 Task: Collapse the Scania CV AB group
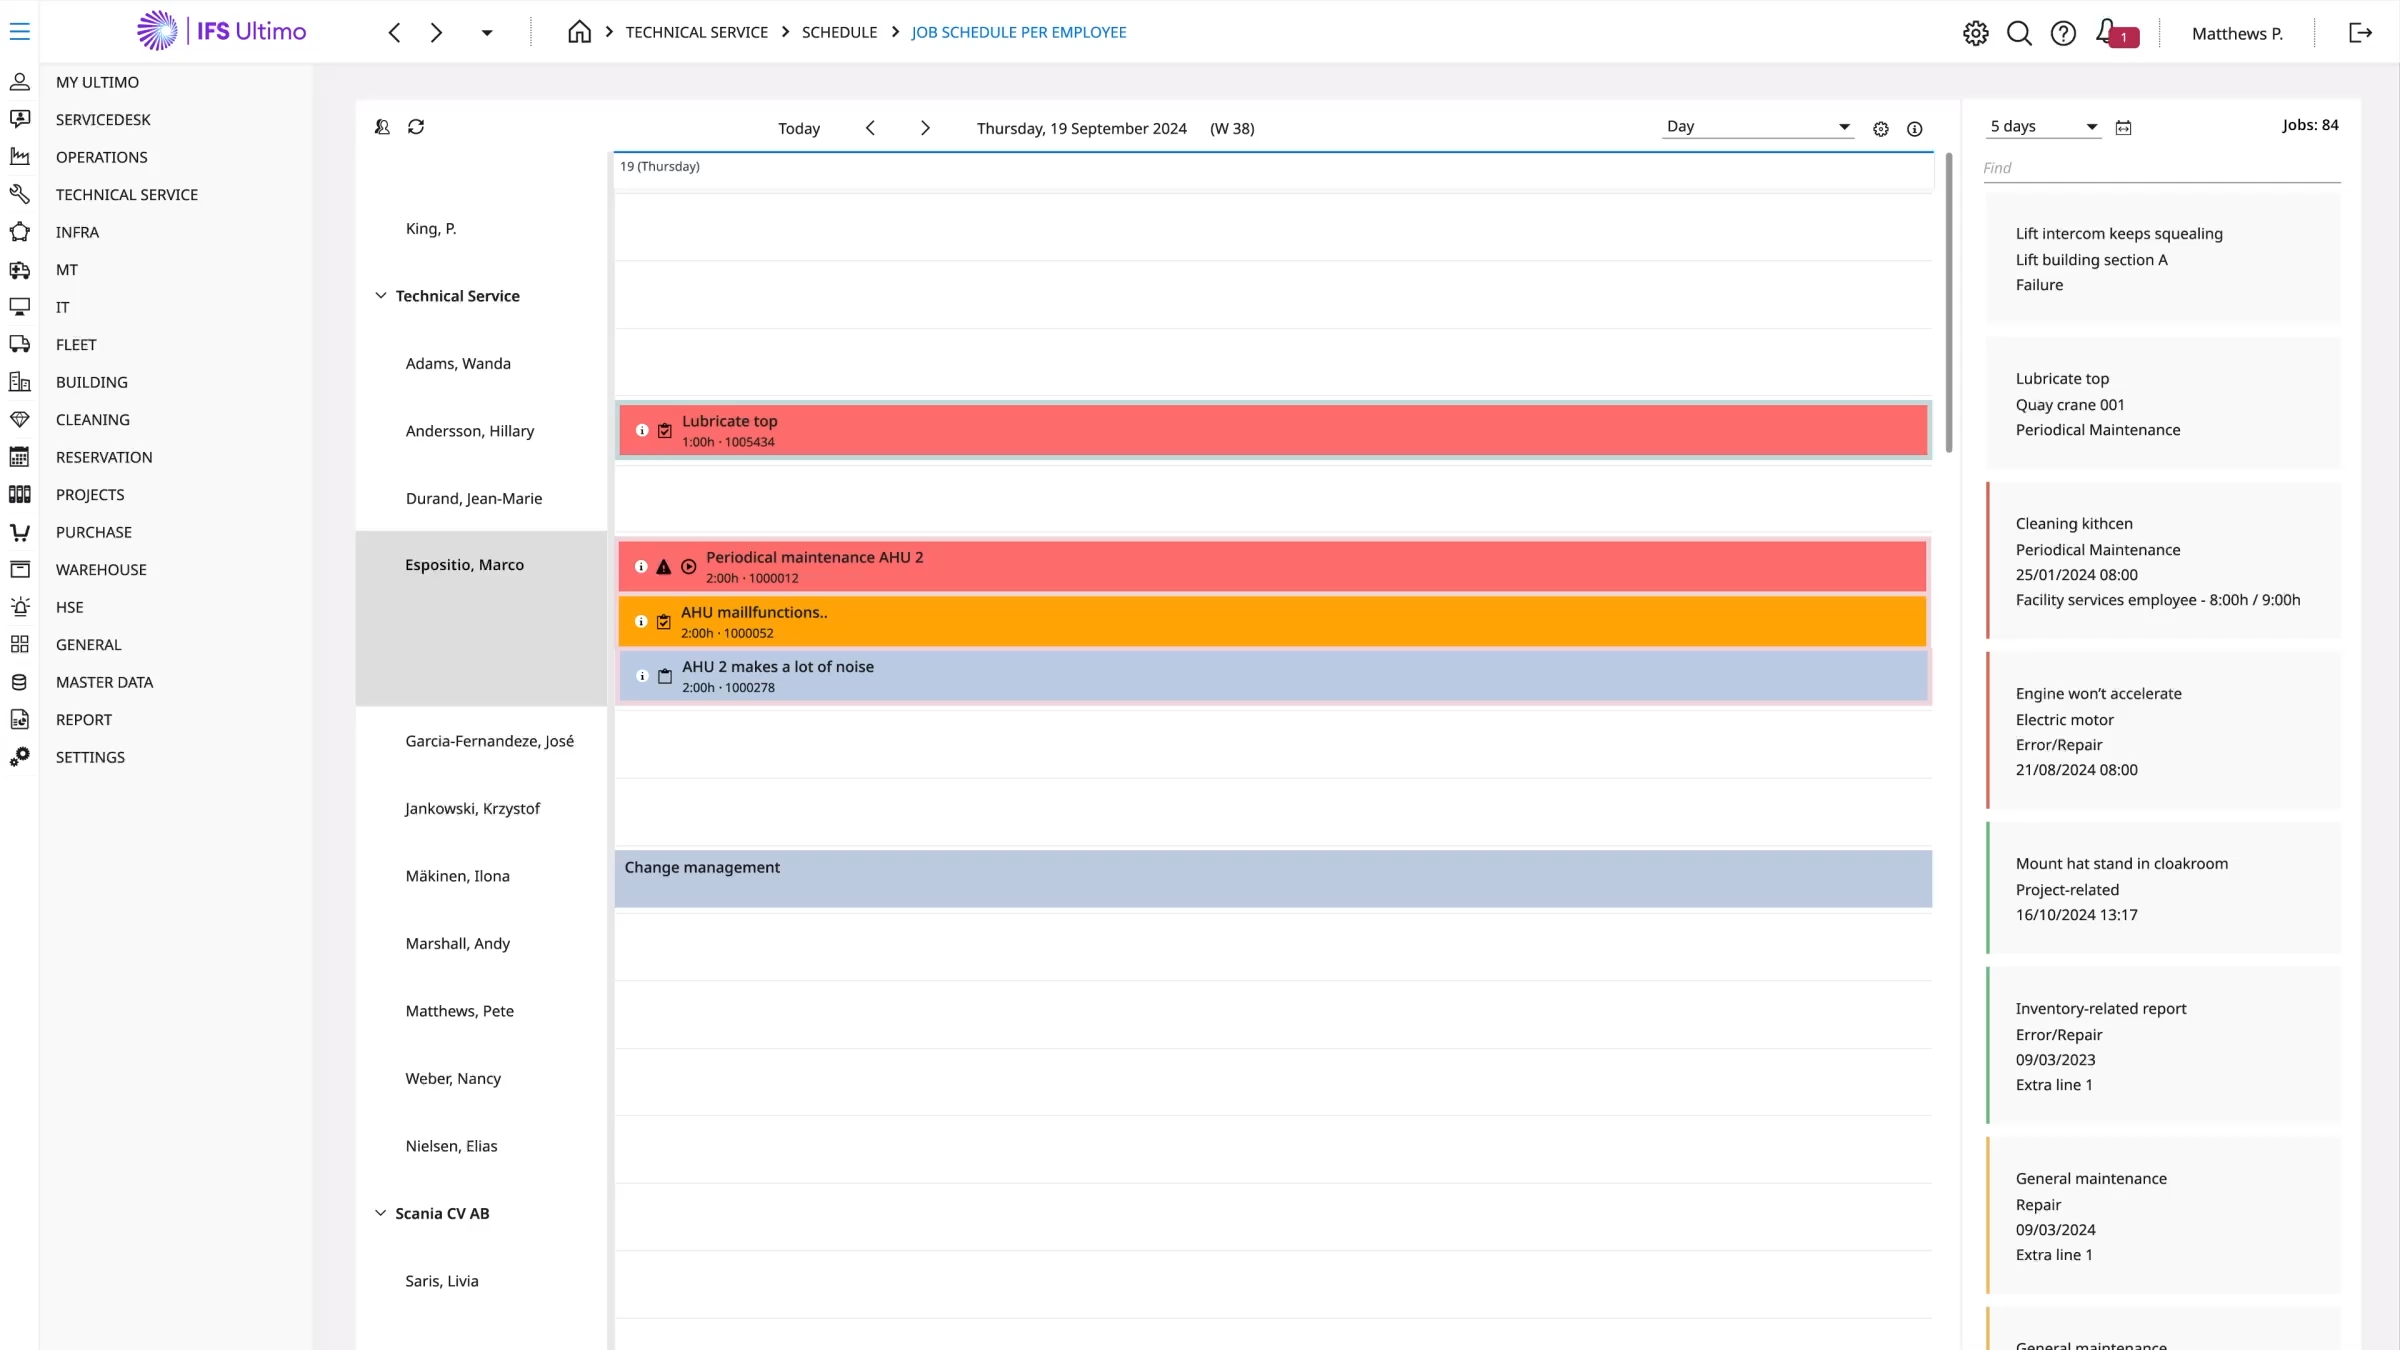click(x=380, y=1212)
